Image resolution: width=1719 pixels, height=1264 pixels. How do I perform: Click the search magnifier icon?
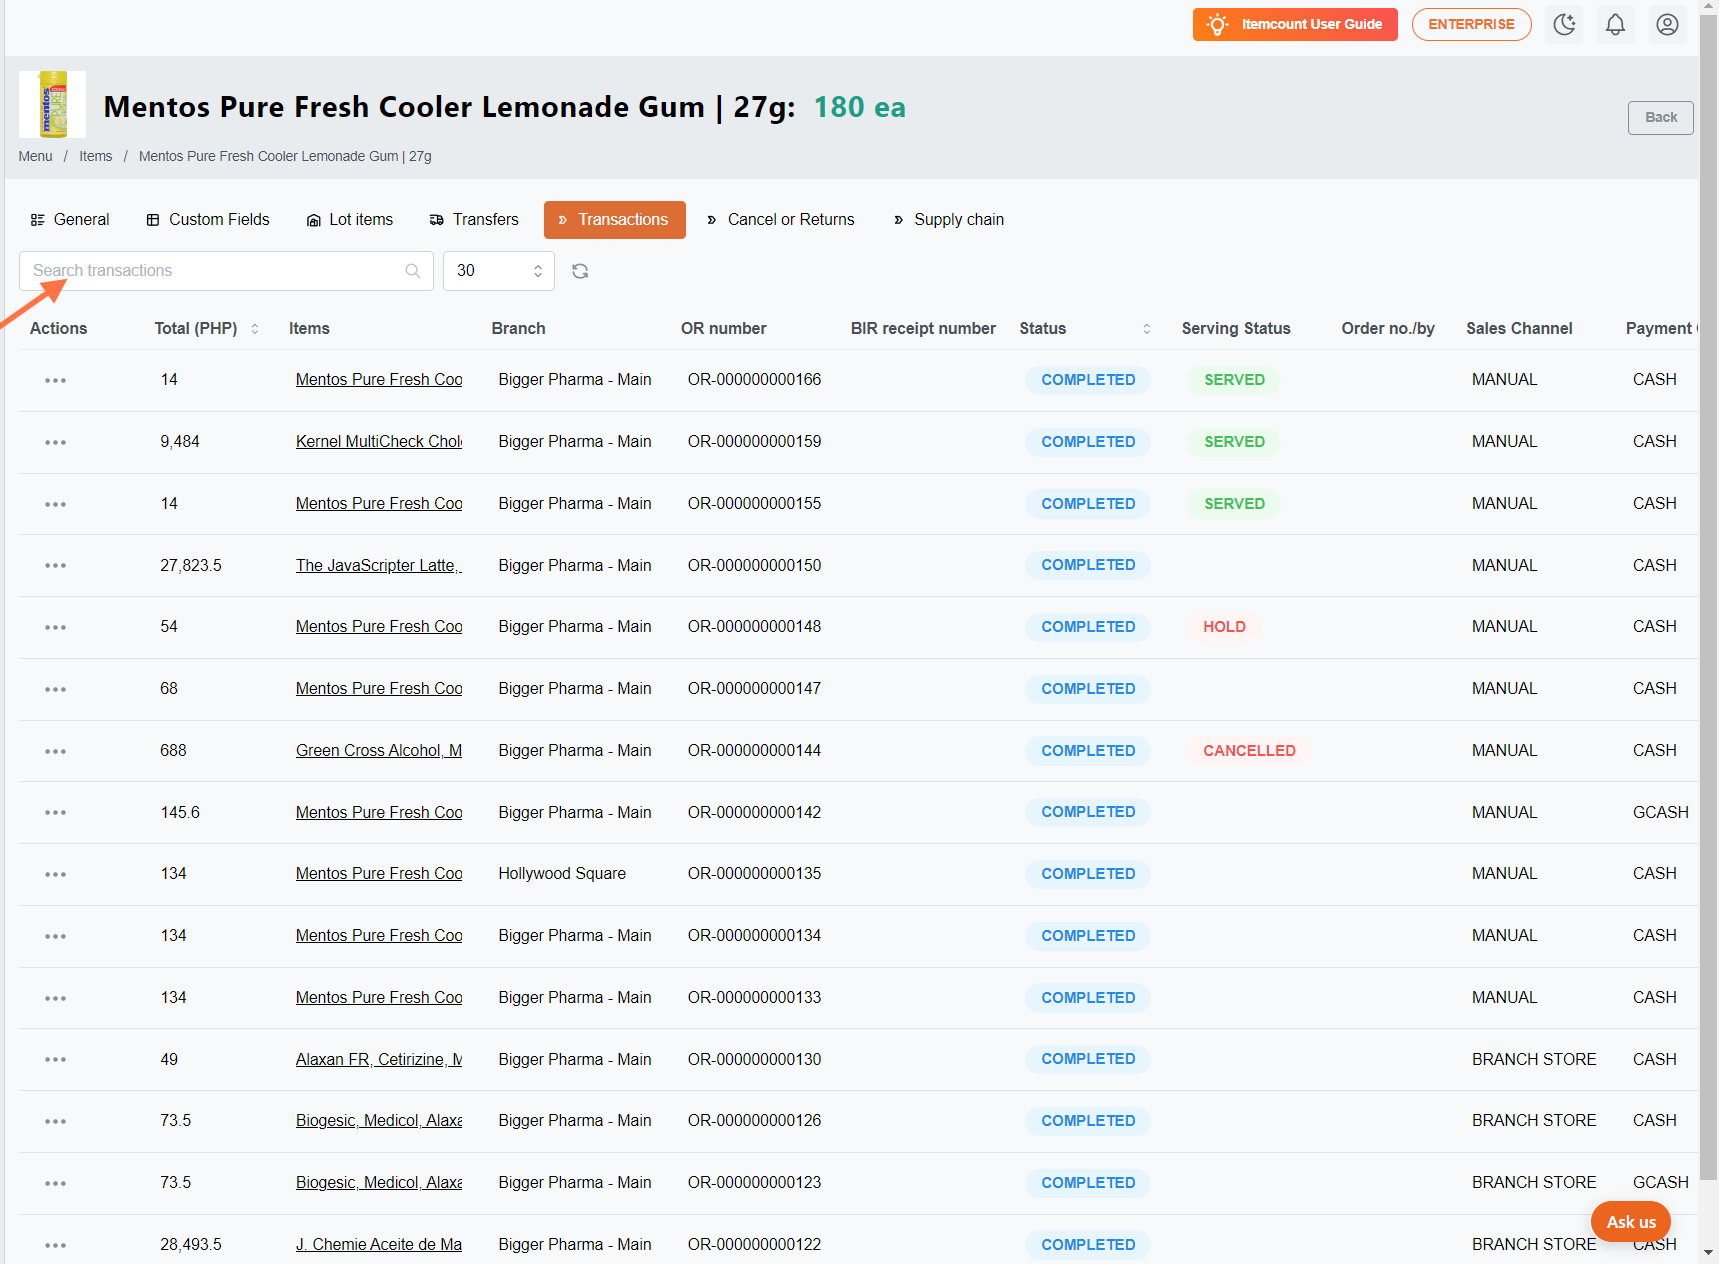click(x=413, y=271)
